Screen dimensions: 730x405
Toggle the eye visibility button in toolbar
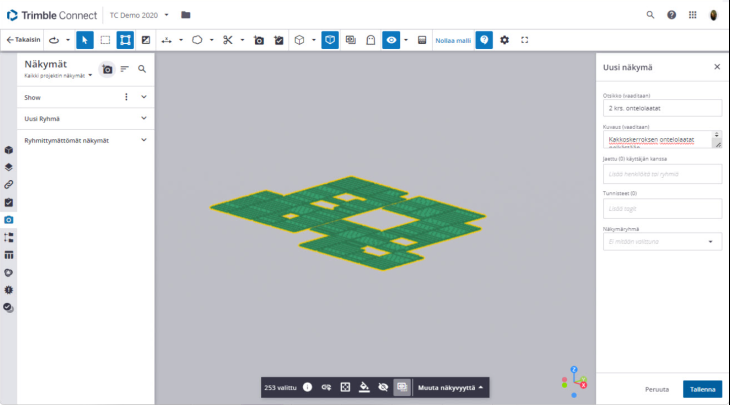click(392, 40)
